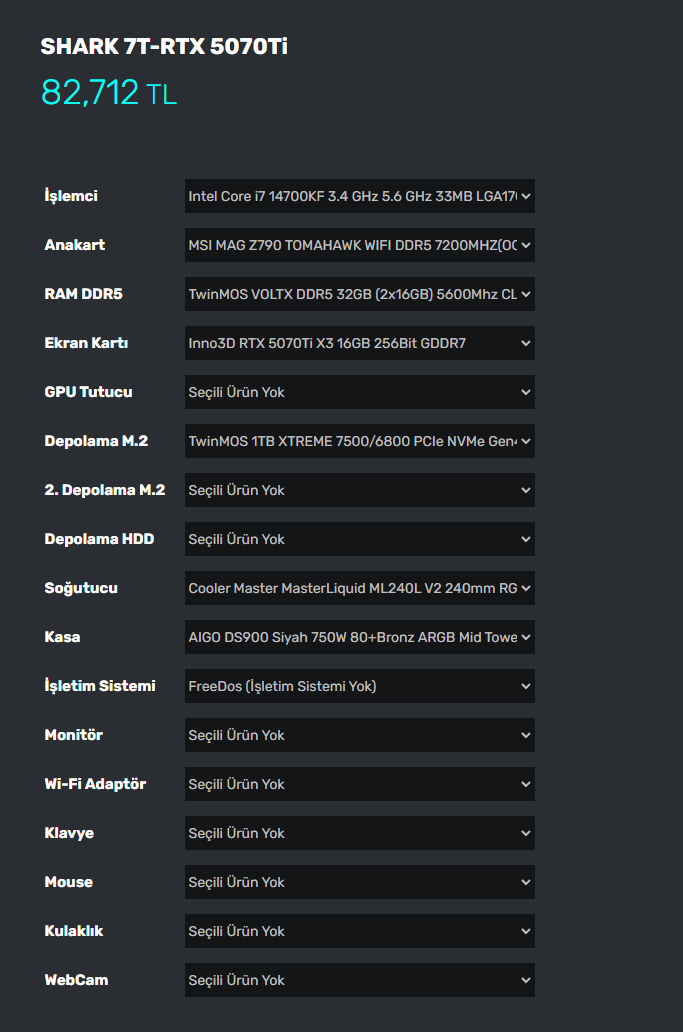Click the Wi-Fi Adaptör label
Screen dimensions: 683x1032
[x=95, y=785]
